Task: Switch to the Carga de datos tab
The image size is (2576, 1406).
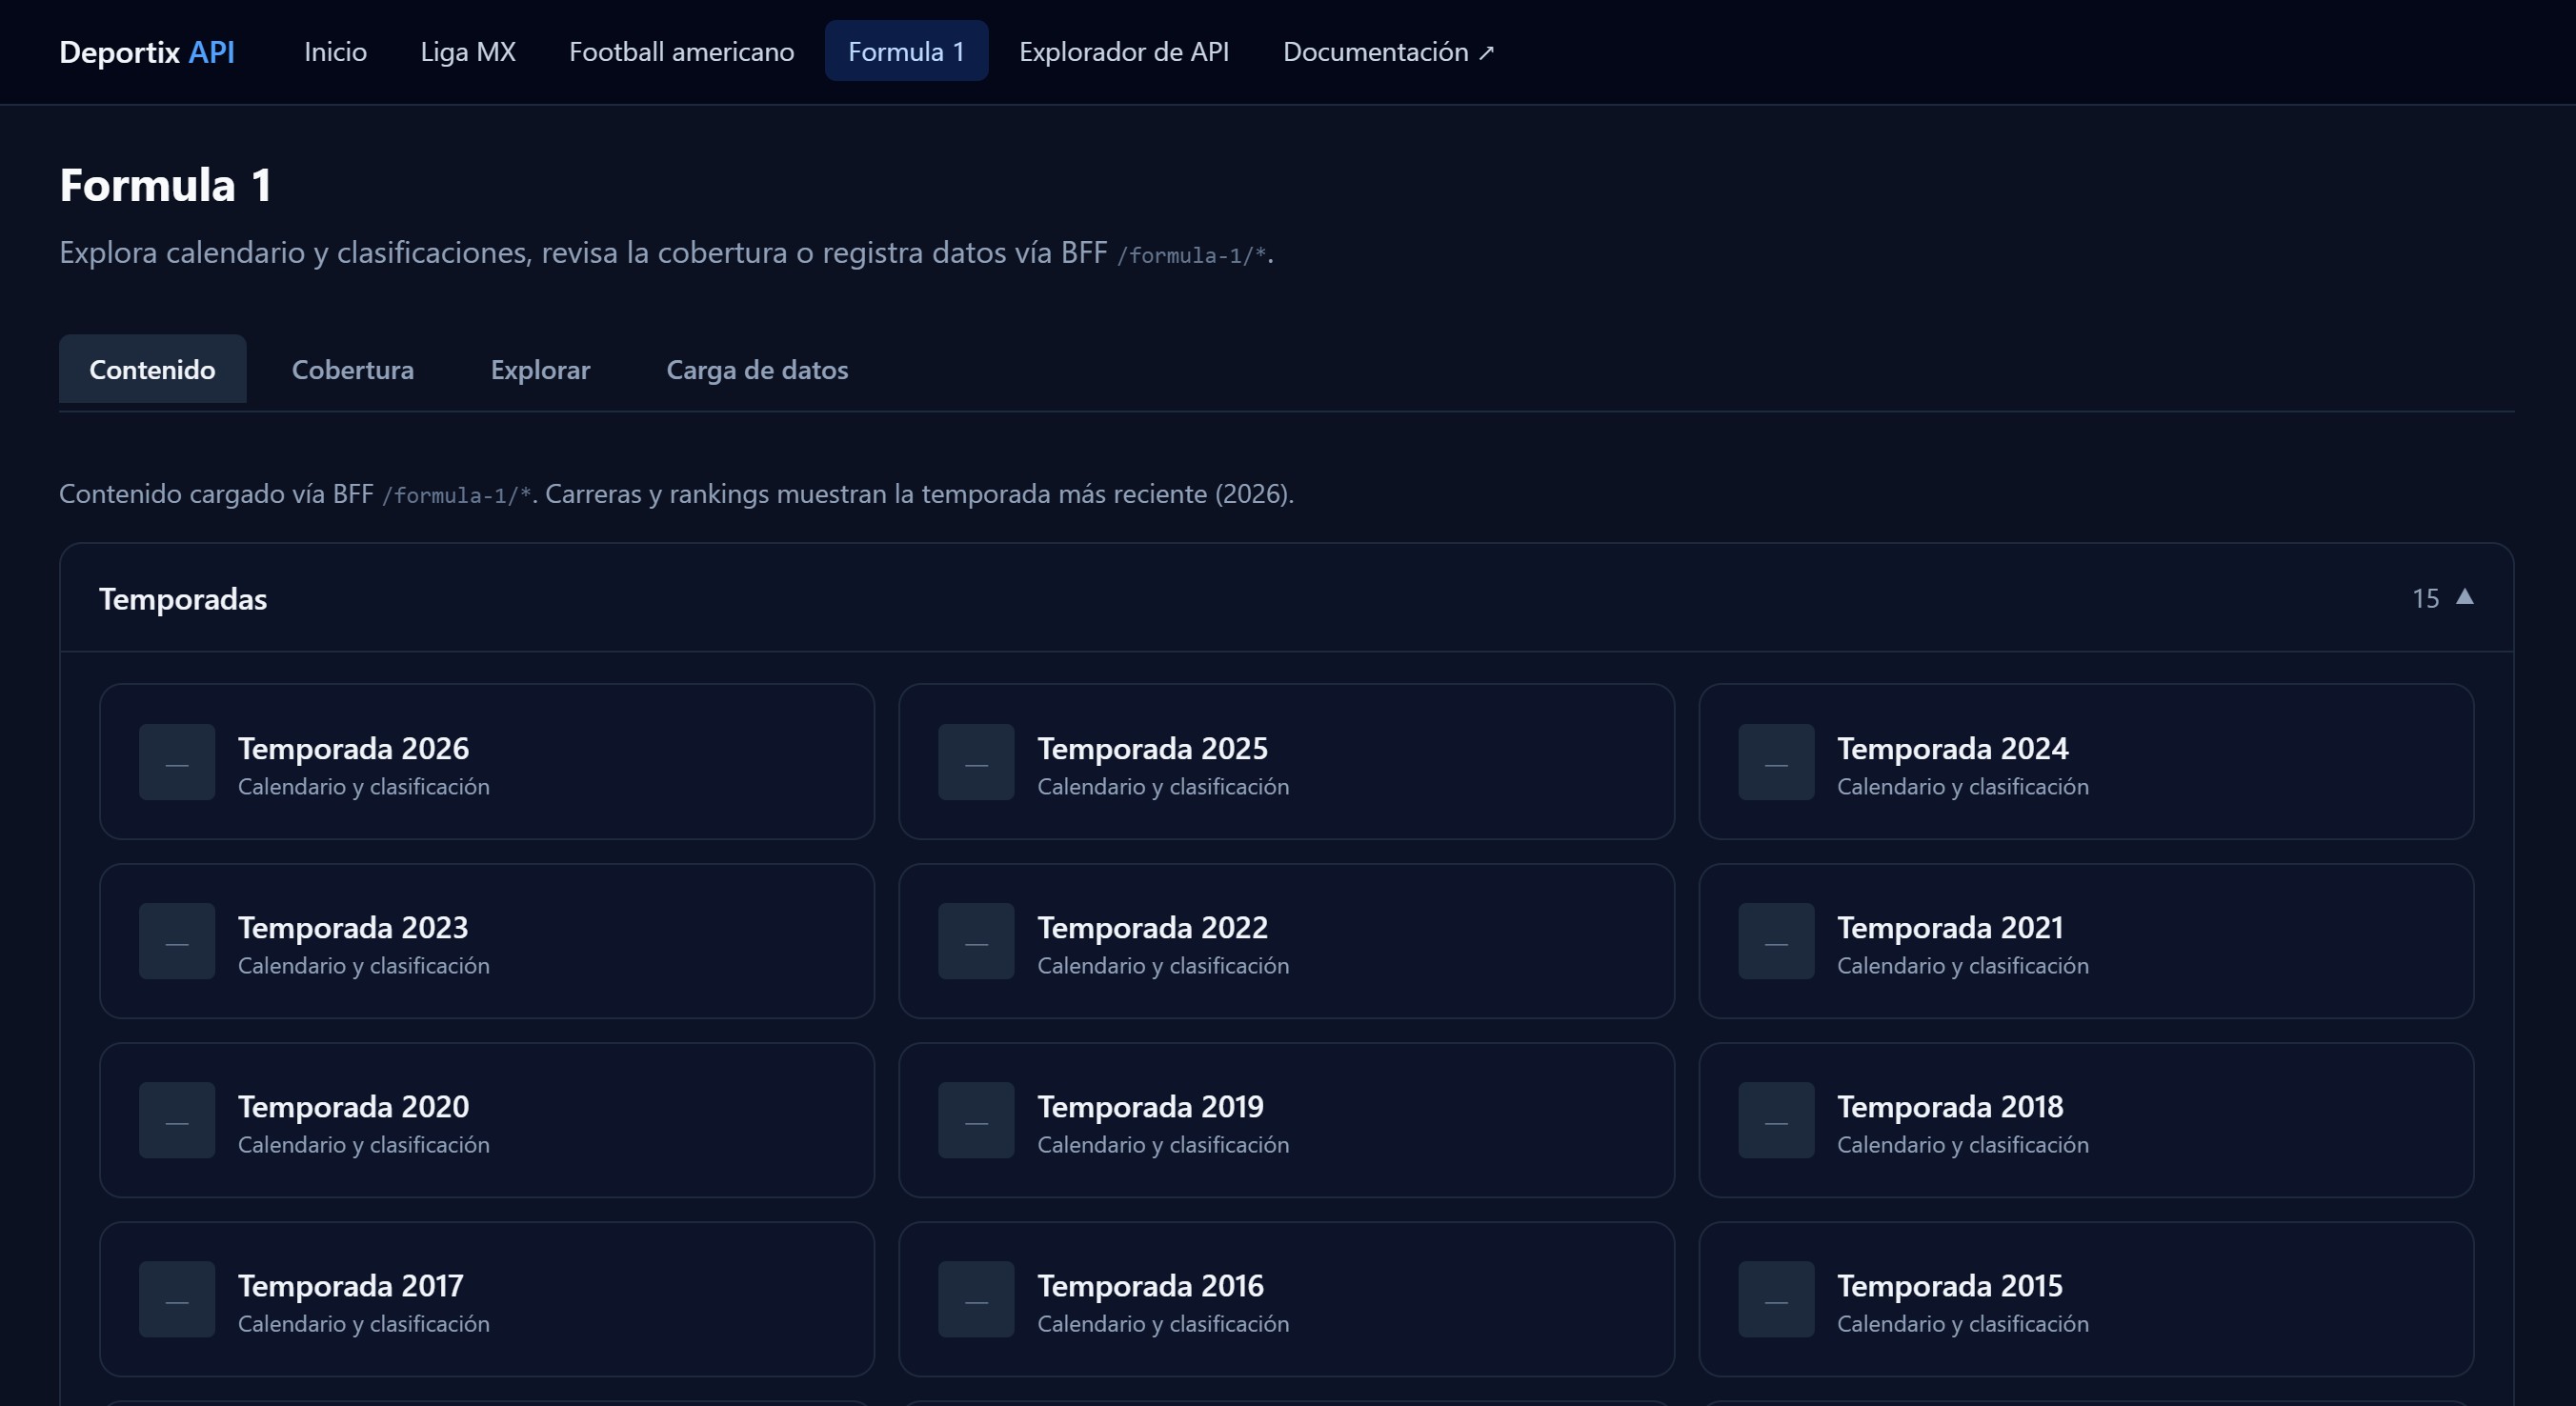Action: click(x=757, y=369)
